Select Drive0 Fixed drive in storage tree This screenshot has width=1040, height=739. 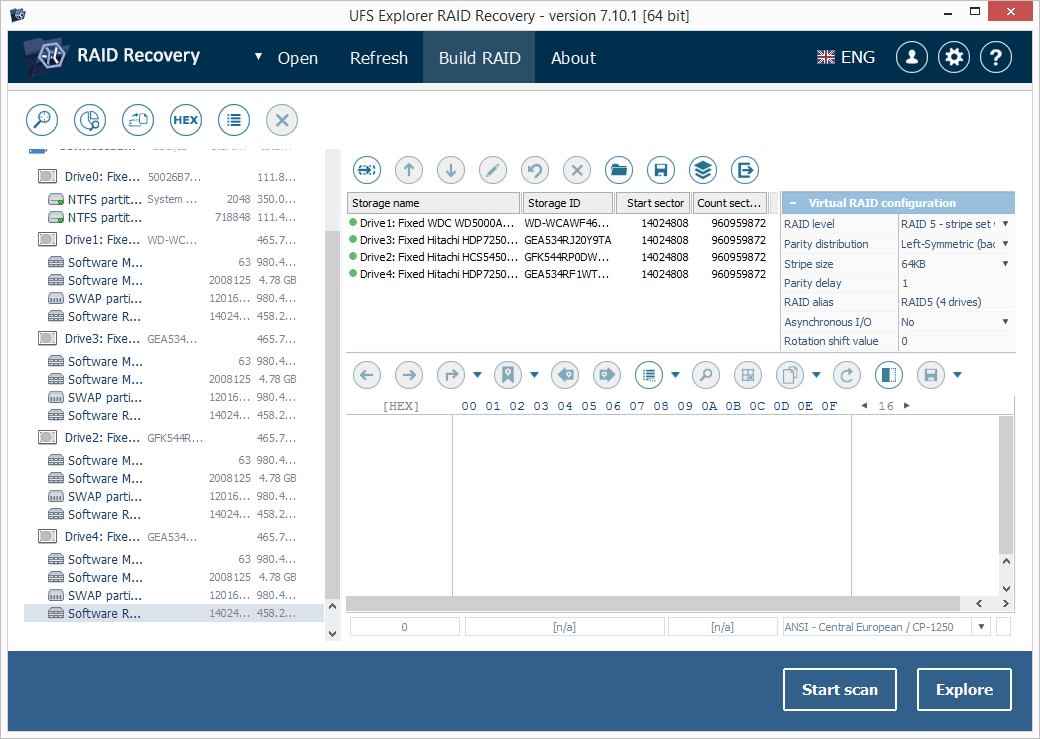tap(166, 176)
